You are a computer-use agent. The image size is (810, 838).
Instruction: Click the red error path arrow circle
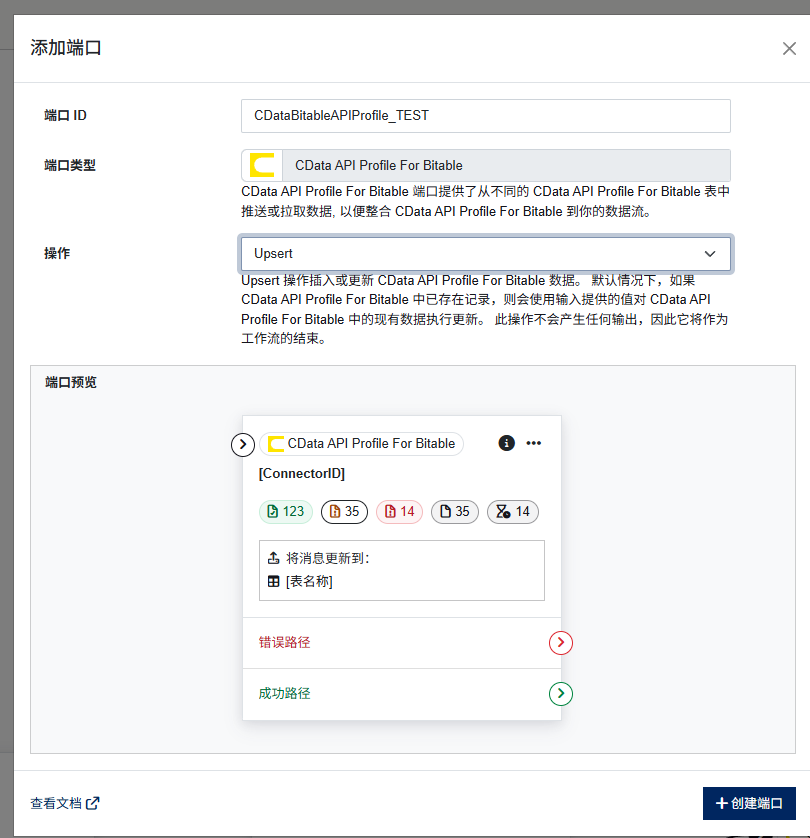[560, 642]
